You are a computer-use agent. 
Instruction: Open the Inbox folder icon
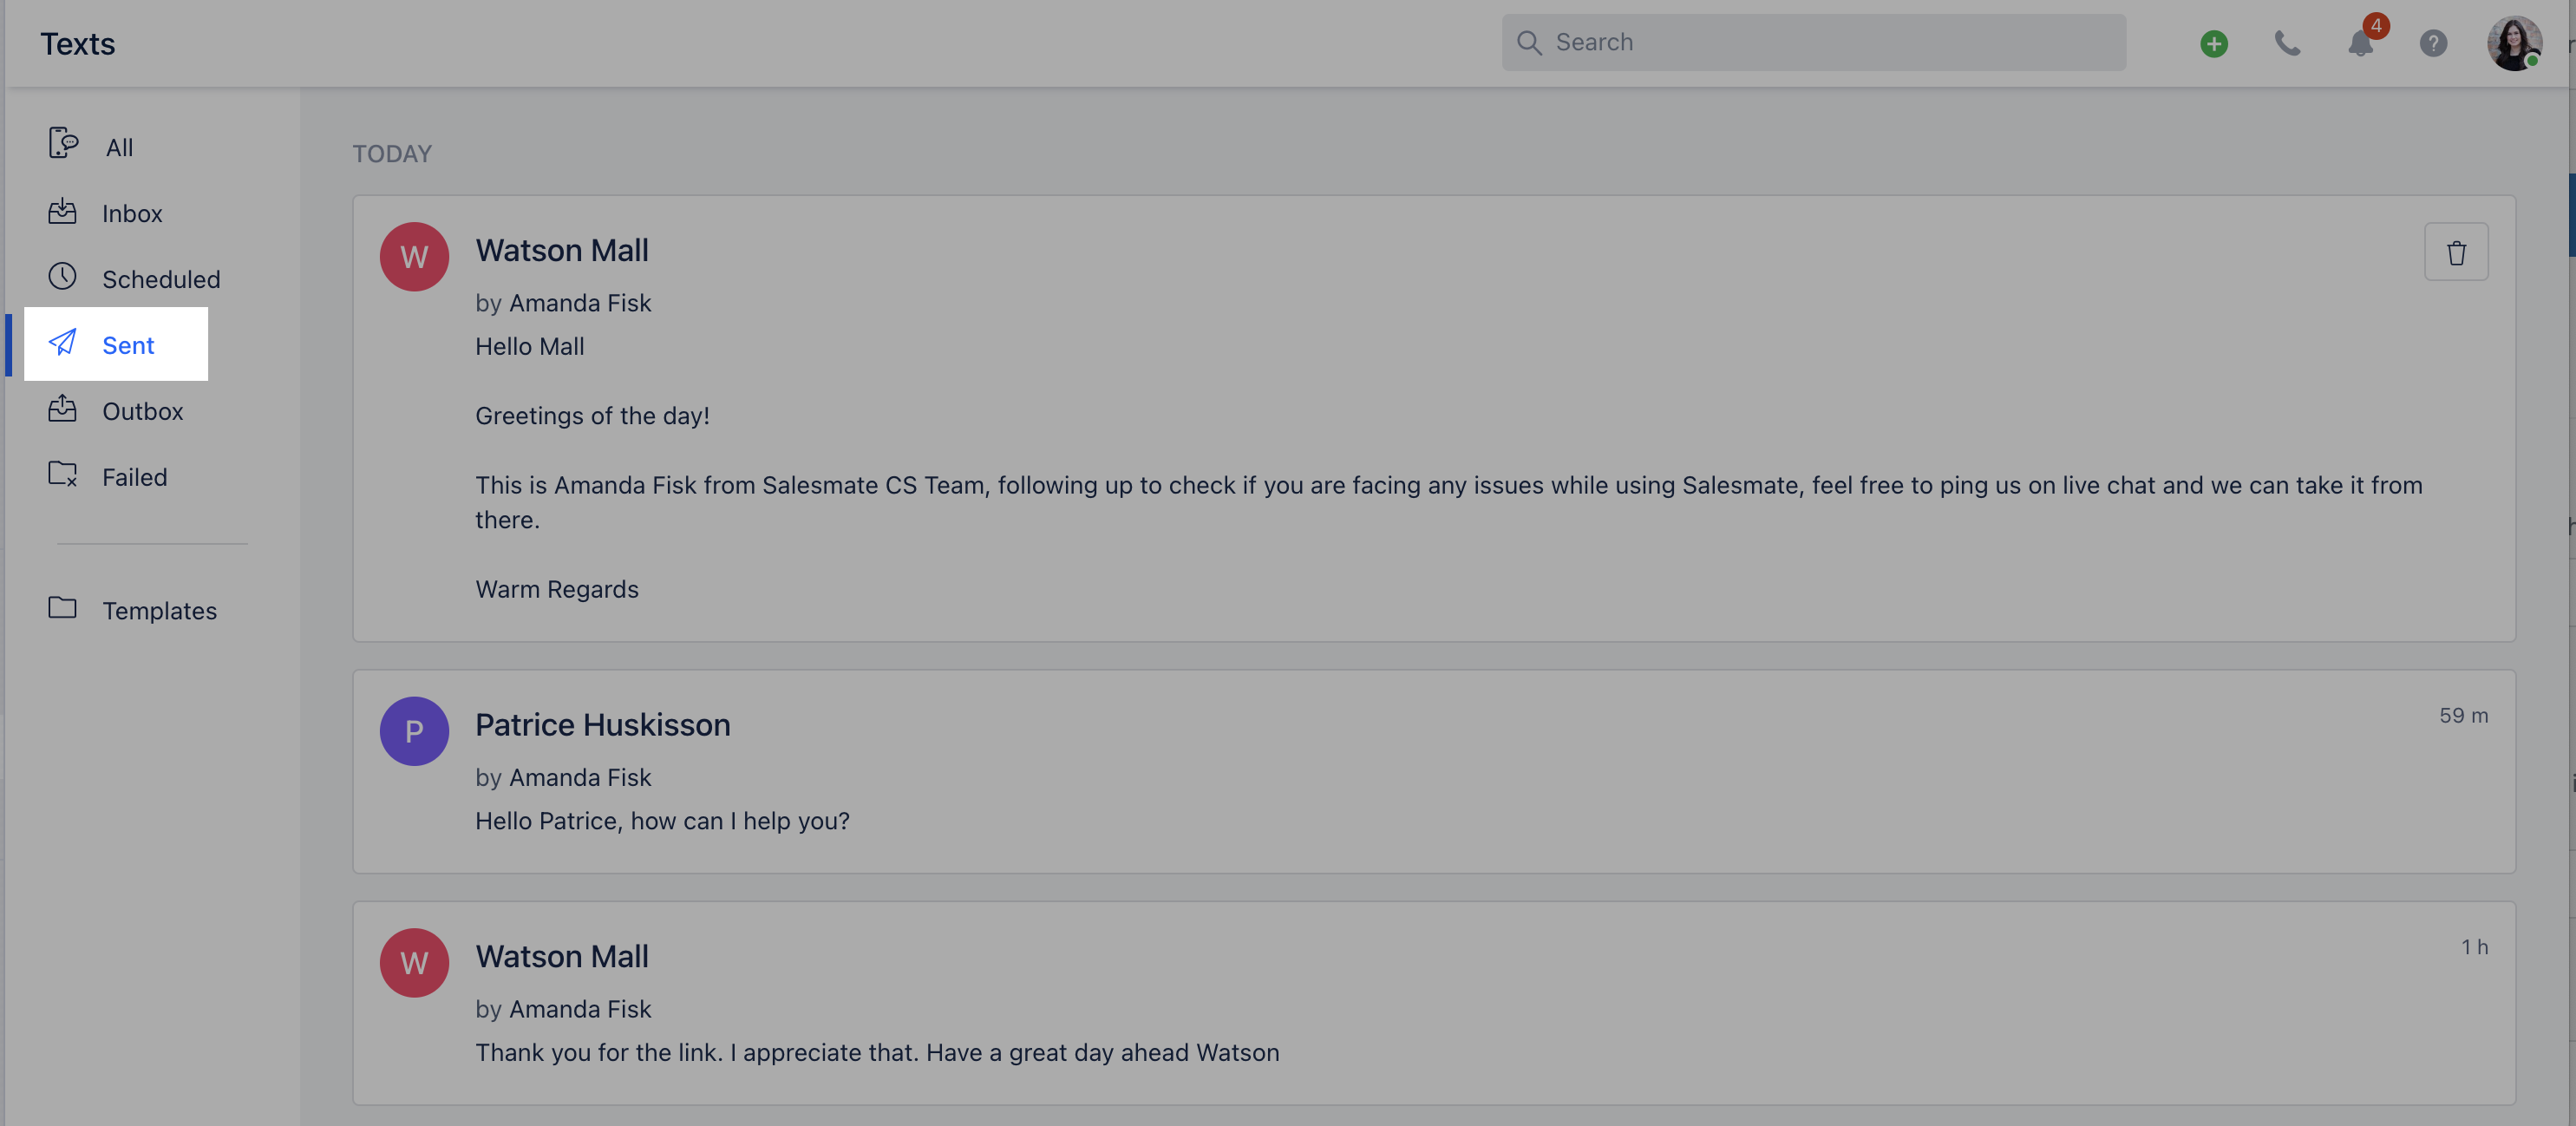coord(63,212)
